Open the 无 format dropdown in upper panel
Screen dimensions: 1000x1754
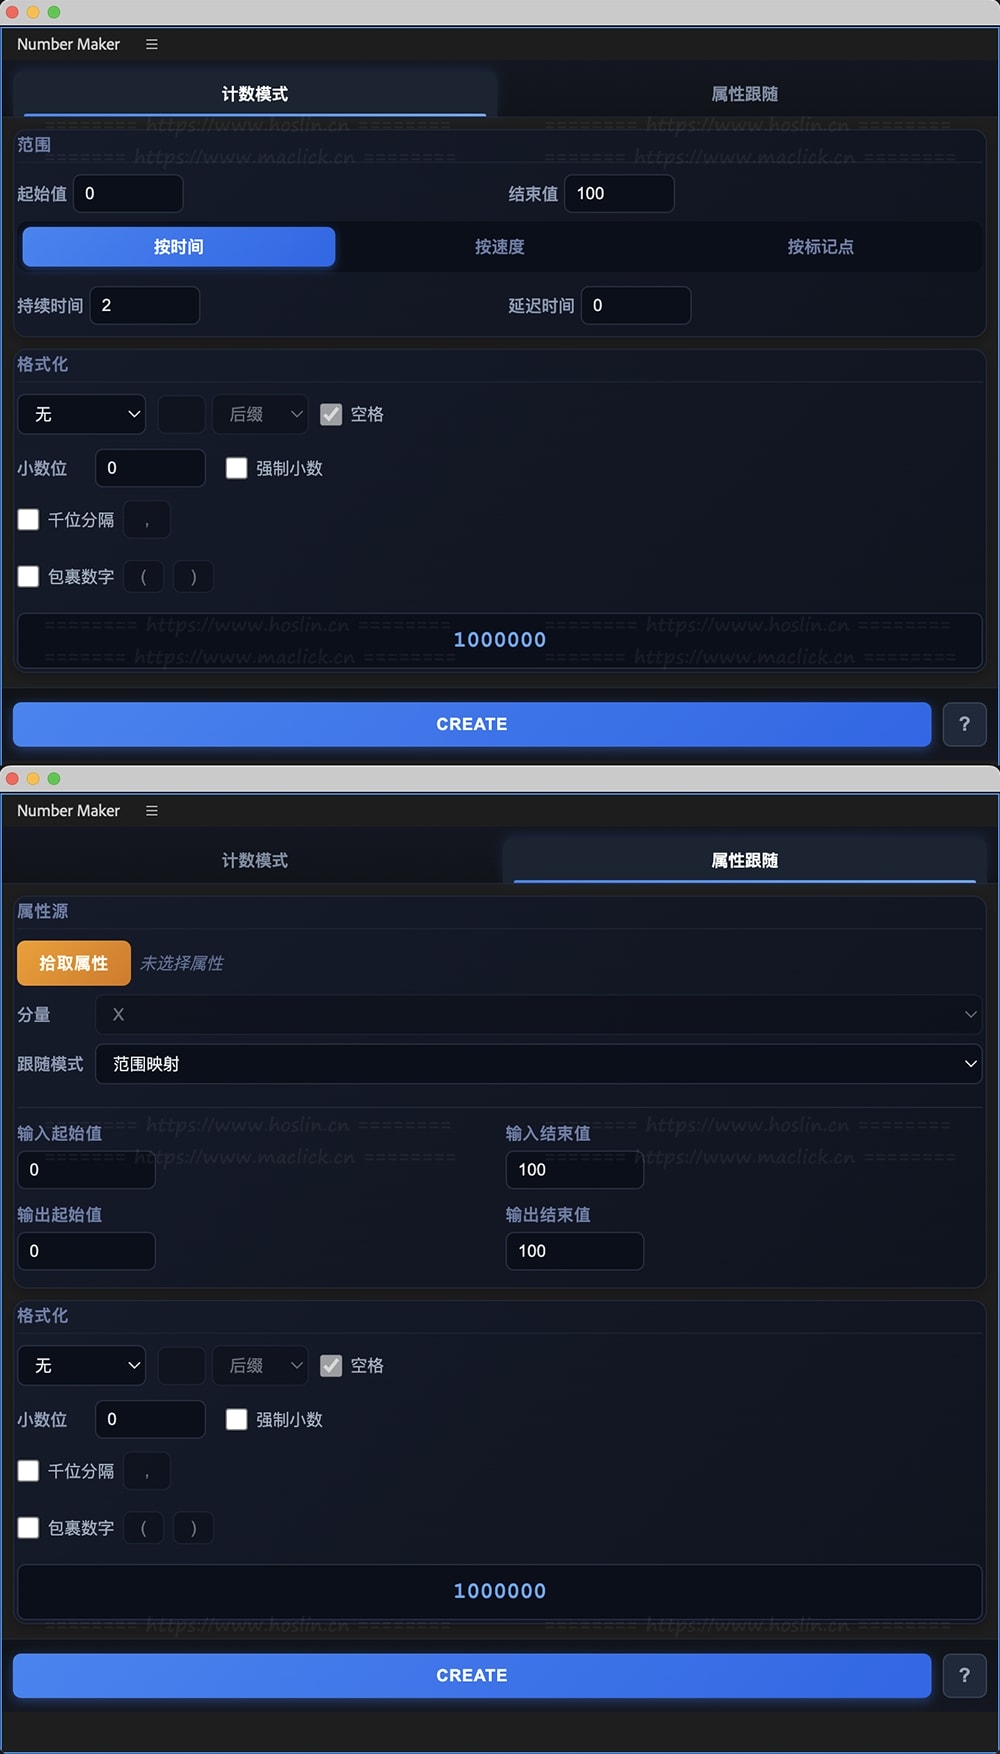click(x=82, y=414)
